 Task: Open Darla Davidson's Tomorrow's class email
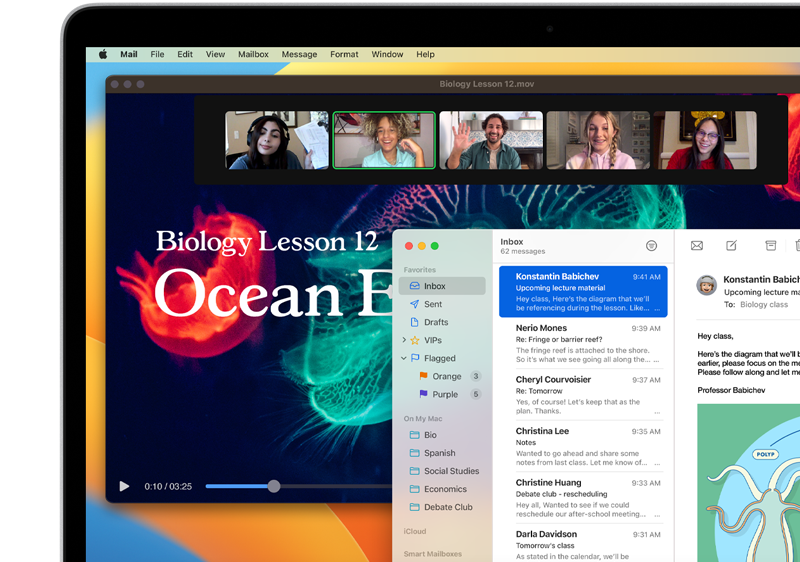(583, 544)
